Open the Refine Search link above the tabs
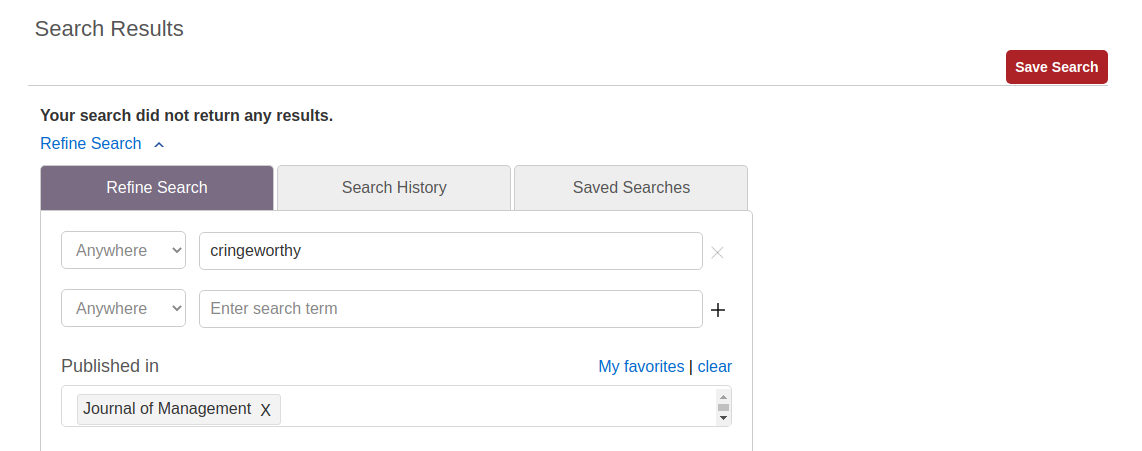1142x451 pixels. (x=90, y=144)
